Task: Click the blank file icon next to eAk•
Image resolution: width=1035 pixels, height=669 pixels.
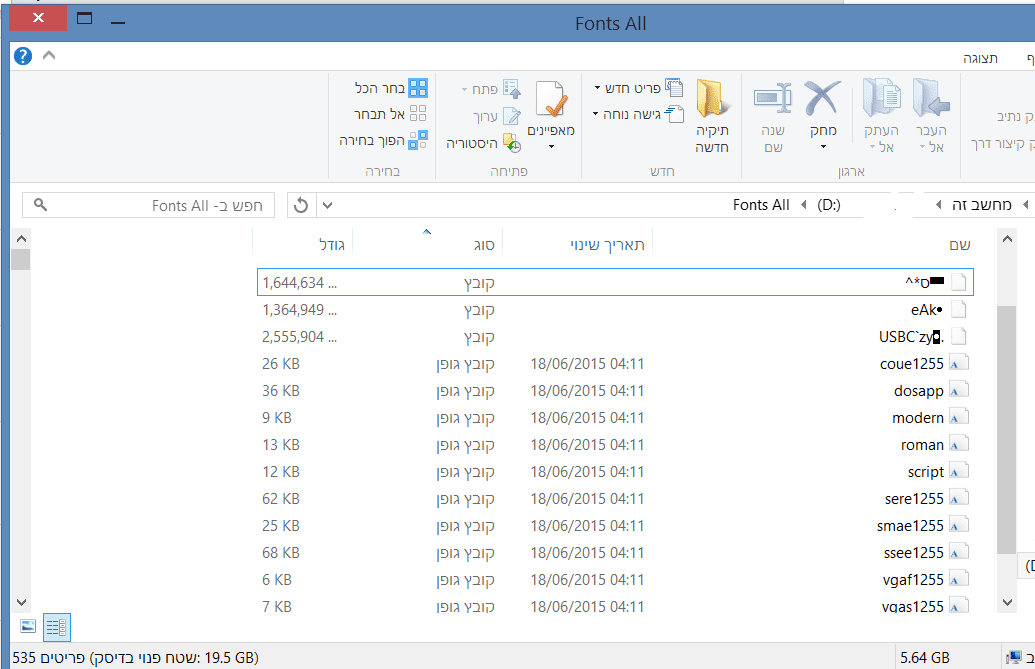Action: [958, 309]
